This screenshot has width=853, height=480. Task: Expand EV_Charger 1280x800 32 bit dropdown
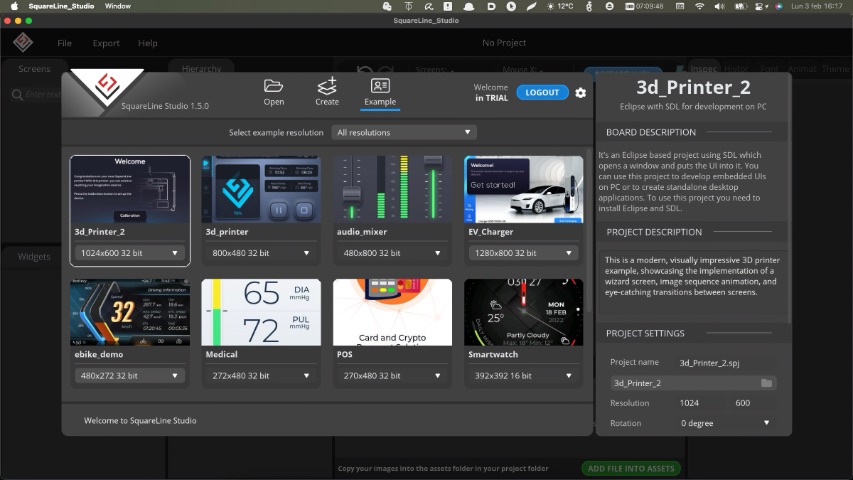click(523, 253)
